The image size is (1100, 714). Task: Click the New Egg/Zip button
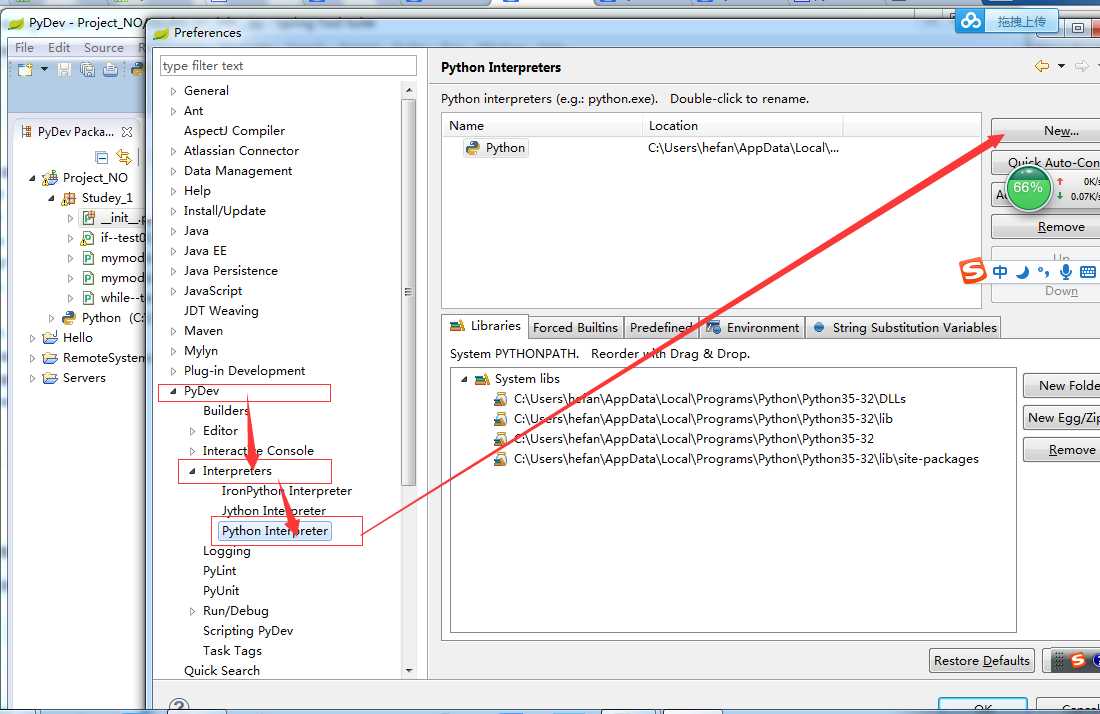(1062, 418)
